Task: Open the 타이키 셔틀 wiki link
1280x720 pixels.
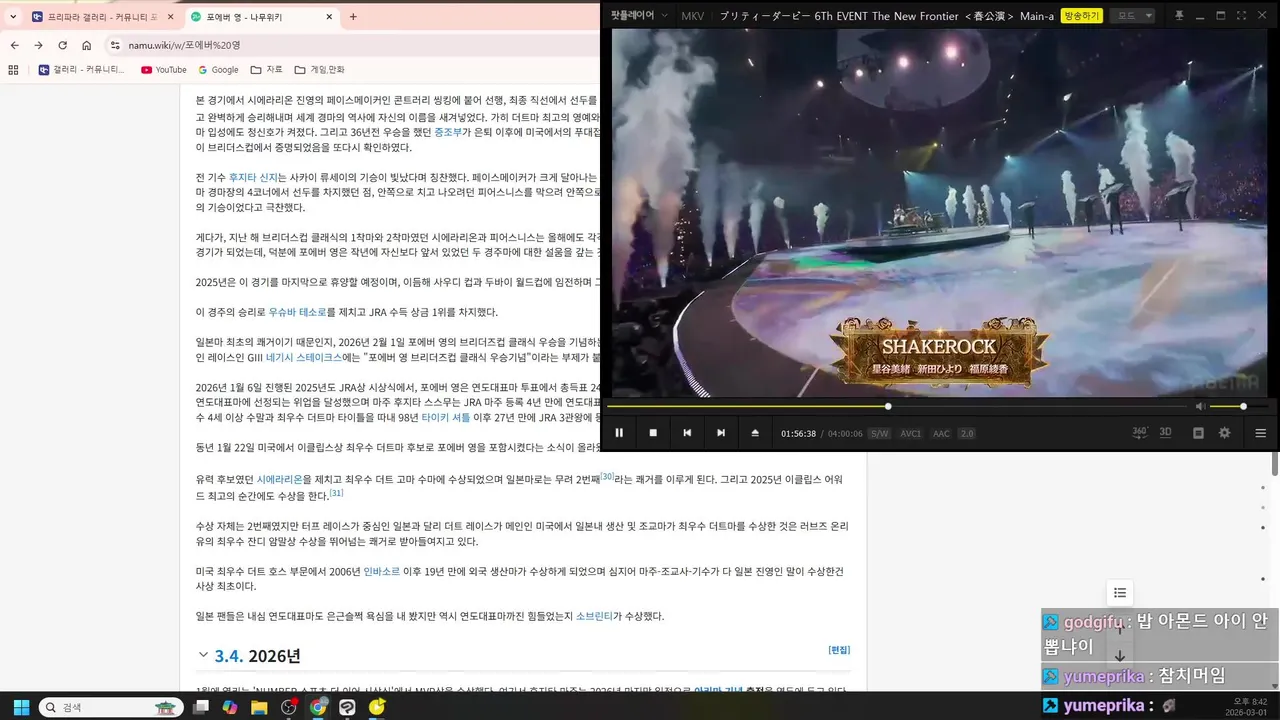Action: pos(446,417)
